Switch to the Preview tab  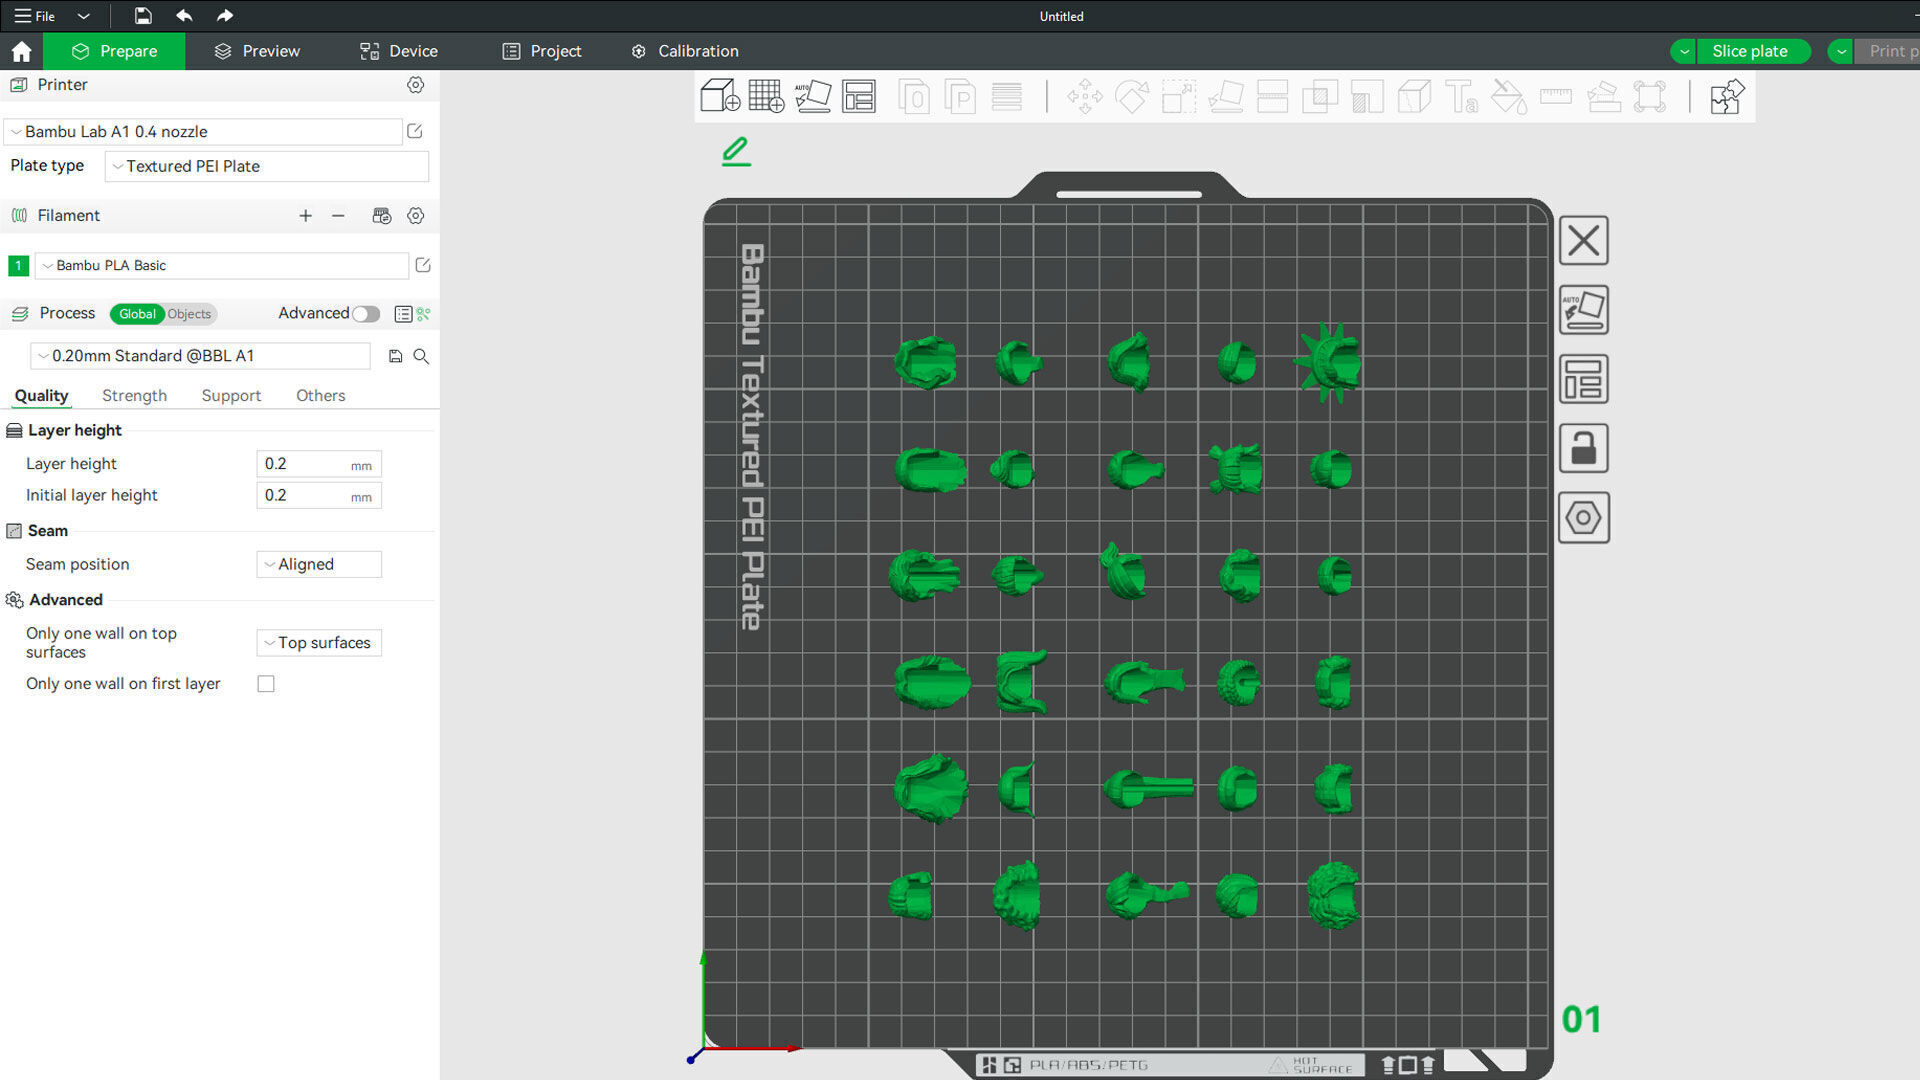click(x=257, y=51)
